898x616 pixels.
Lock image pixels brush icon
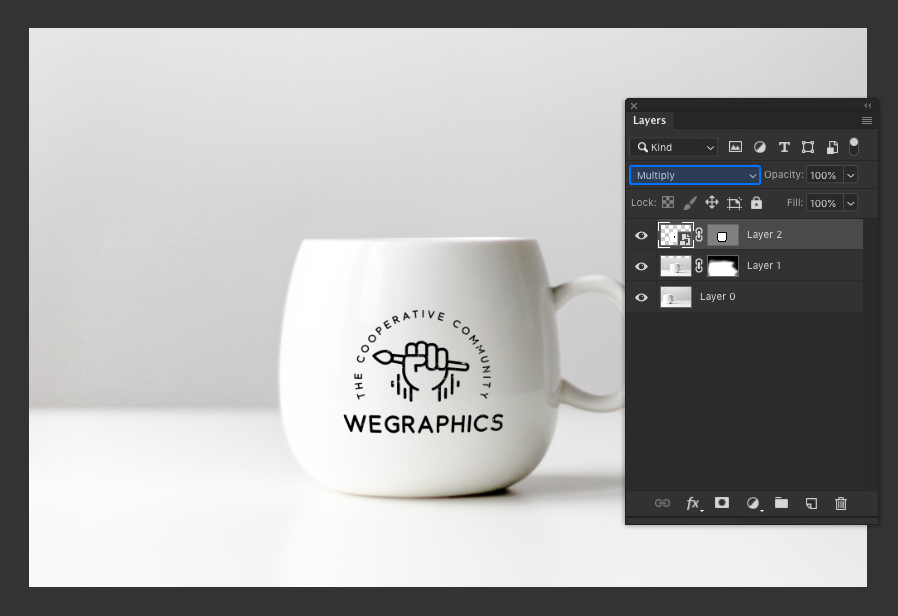[690, 203]
